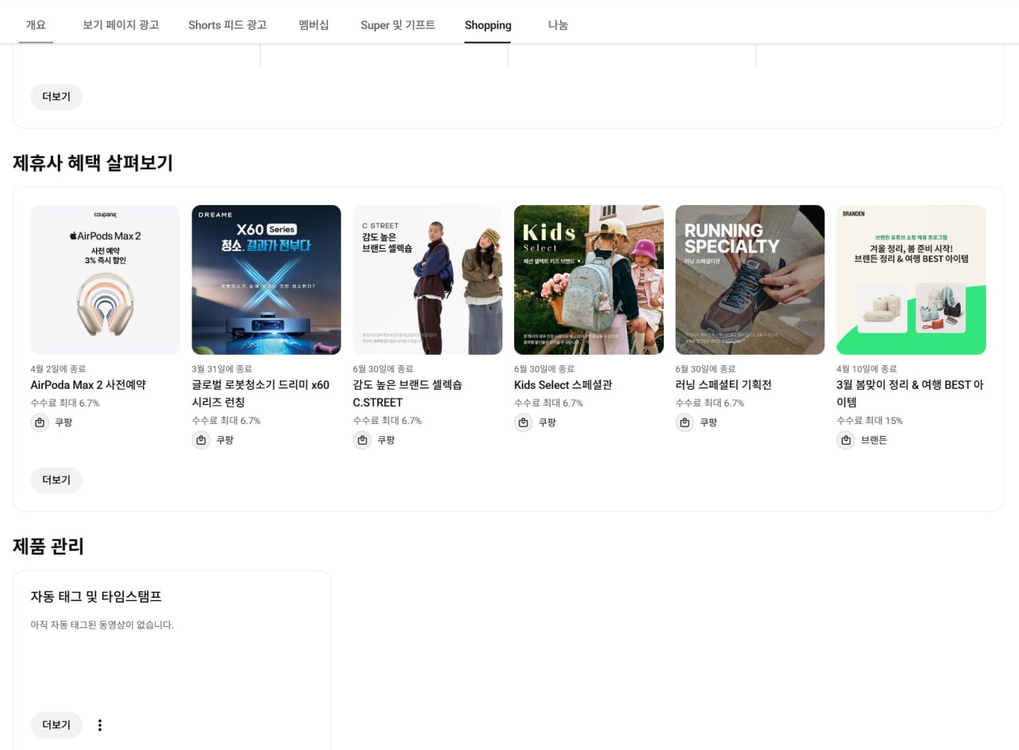Open the three-dot menu in 자동 태그 panel
This screenshot has height=750, width=1019.
tap(99, 724)
